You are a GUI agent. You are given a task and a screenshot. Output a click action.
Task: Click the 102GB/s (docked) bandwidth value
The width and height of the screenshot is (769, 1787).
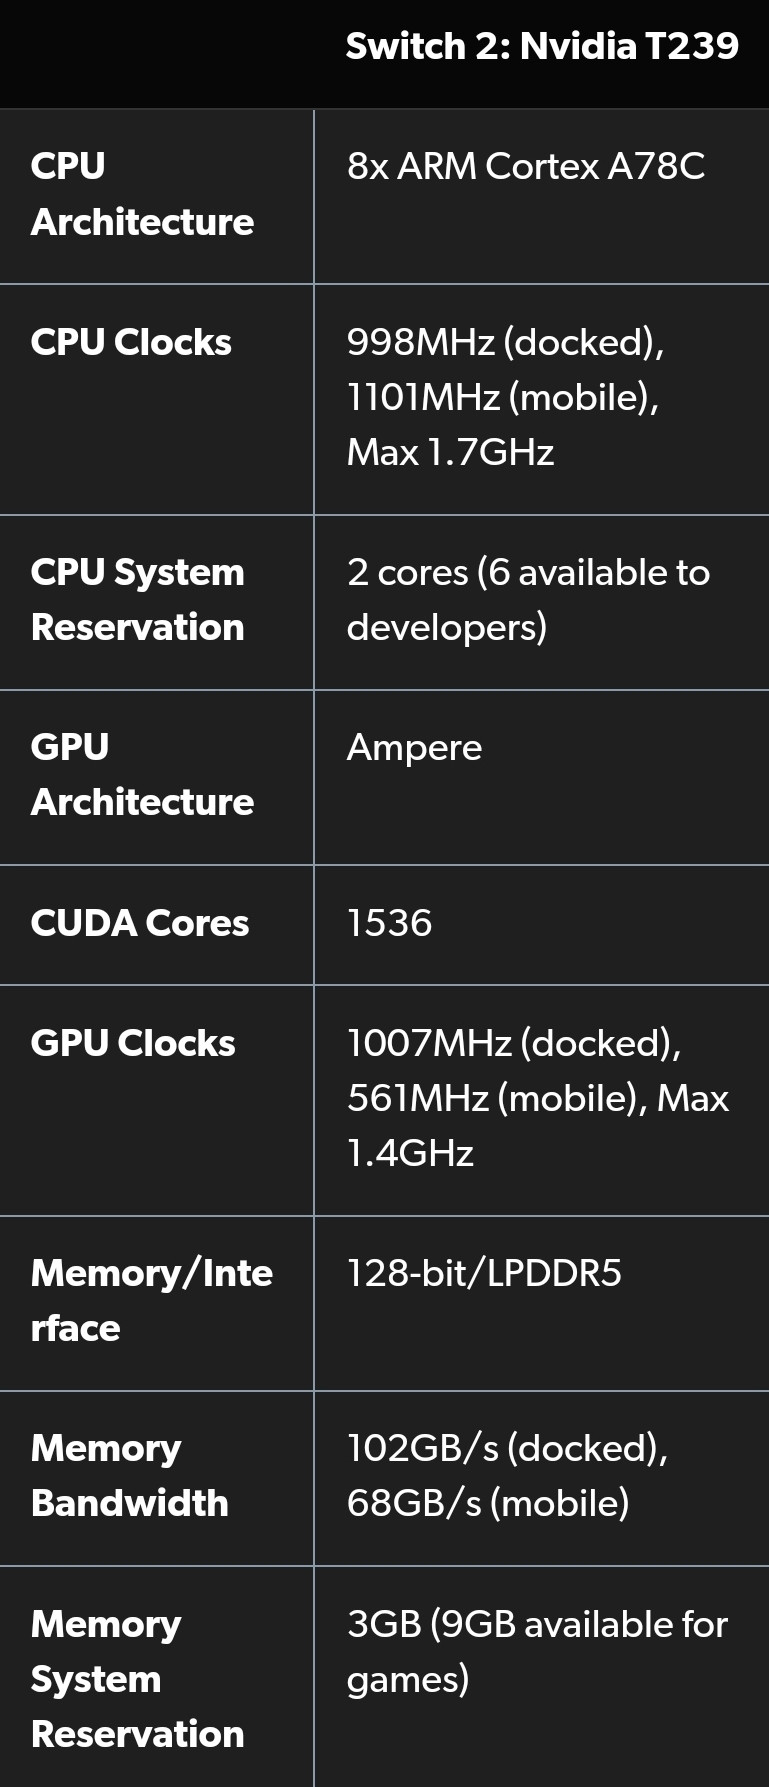508,1448
